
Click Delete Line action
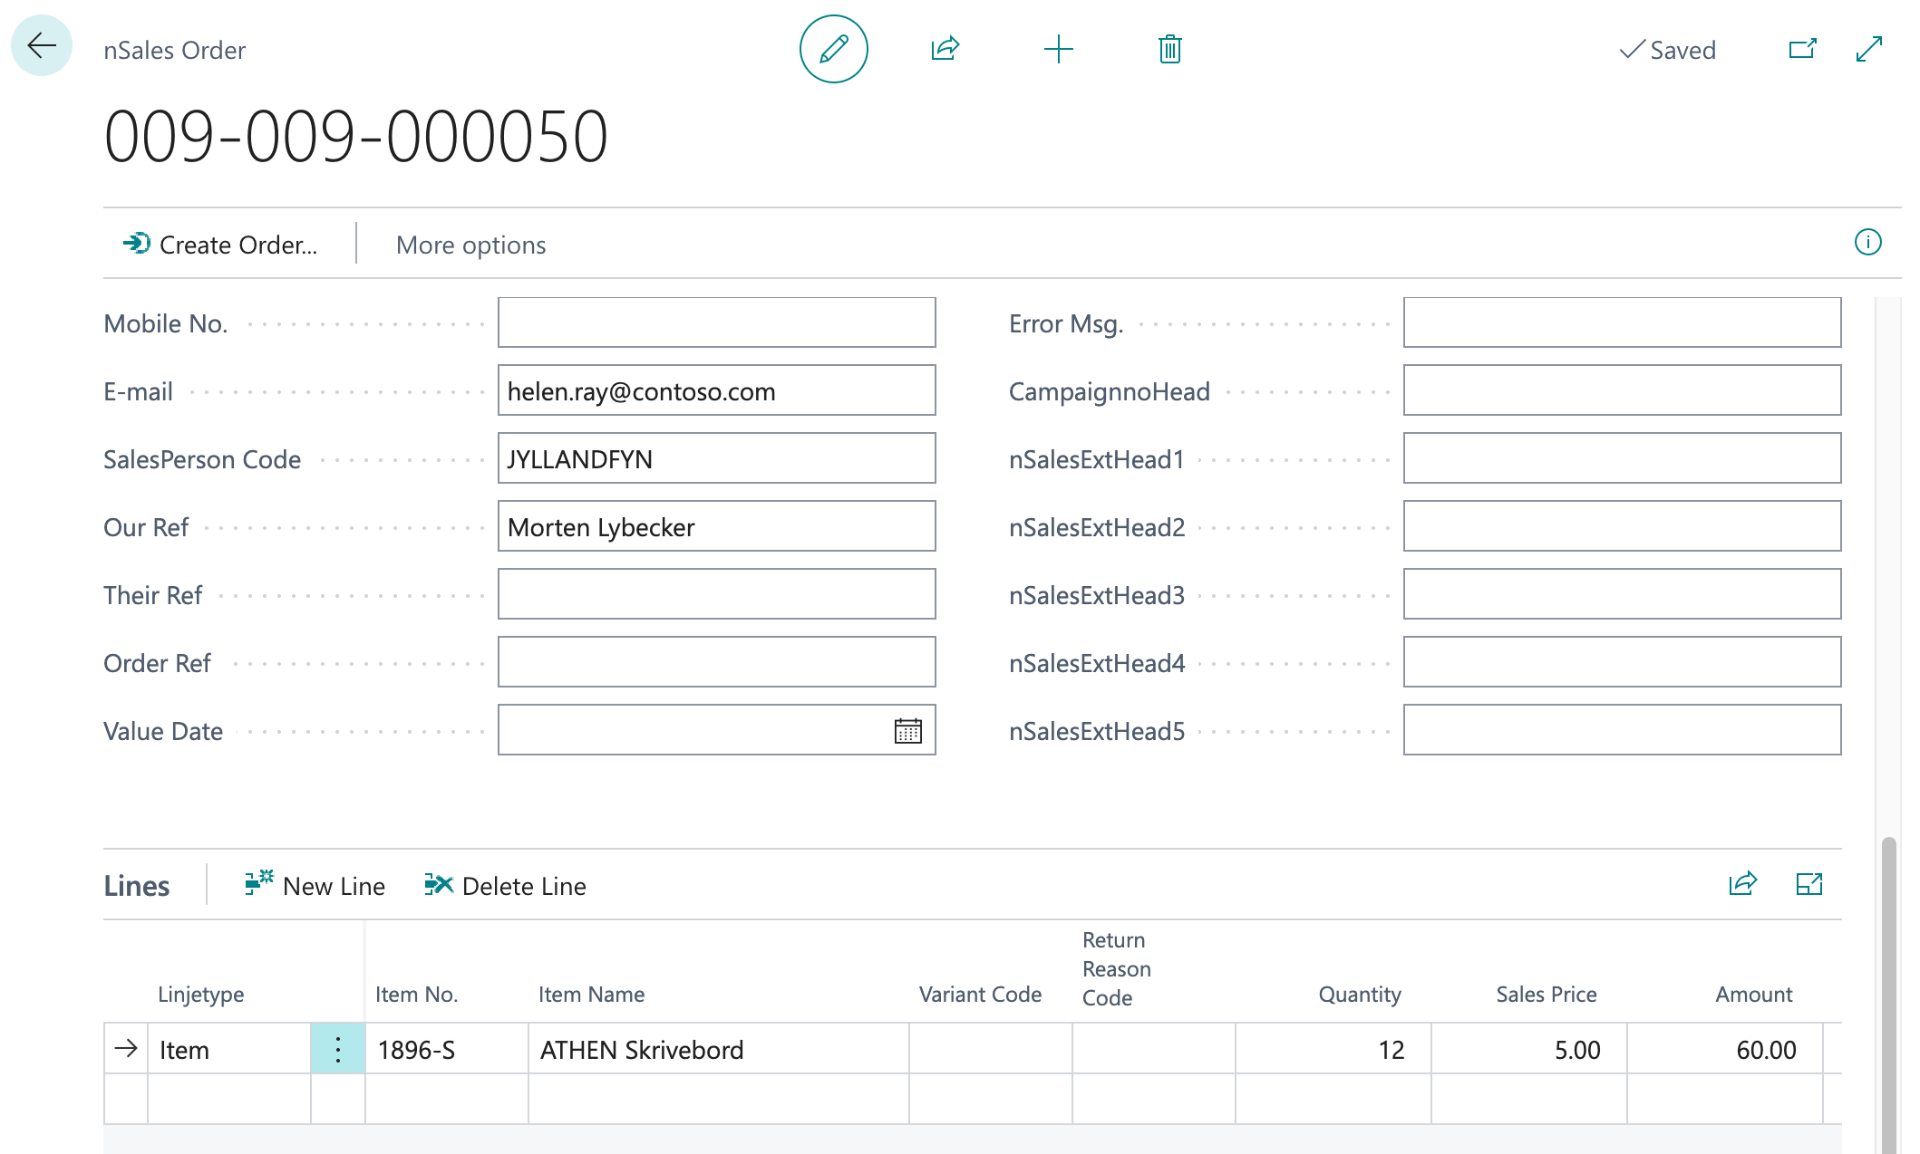[x=505, y=885]
